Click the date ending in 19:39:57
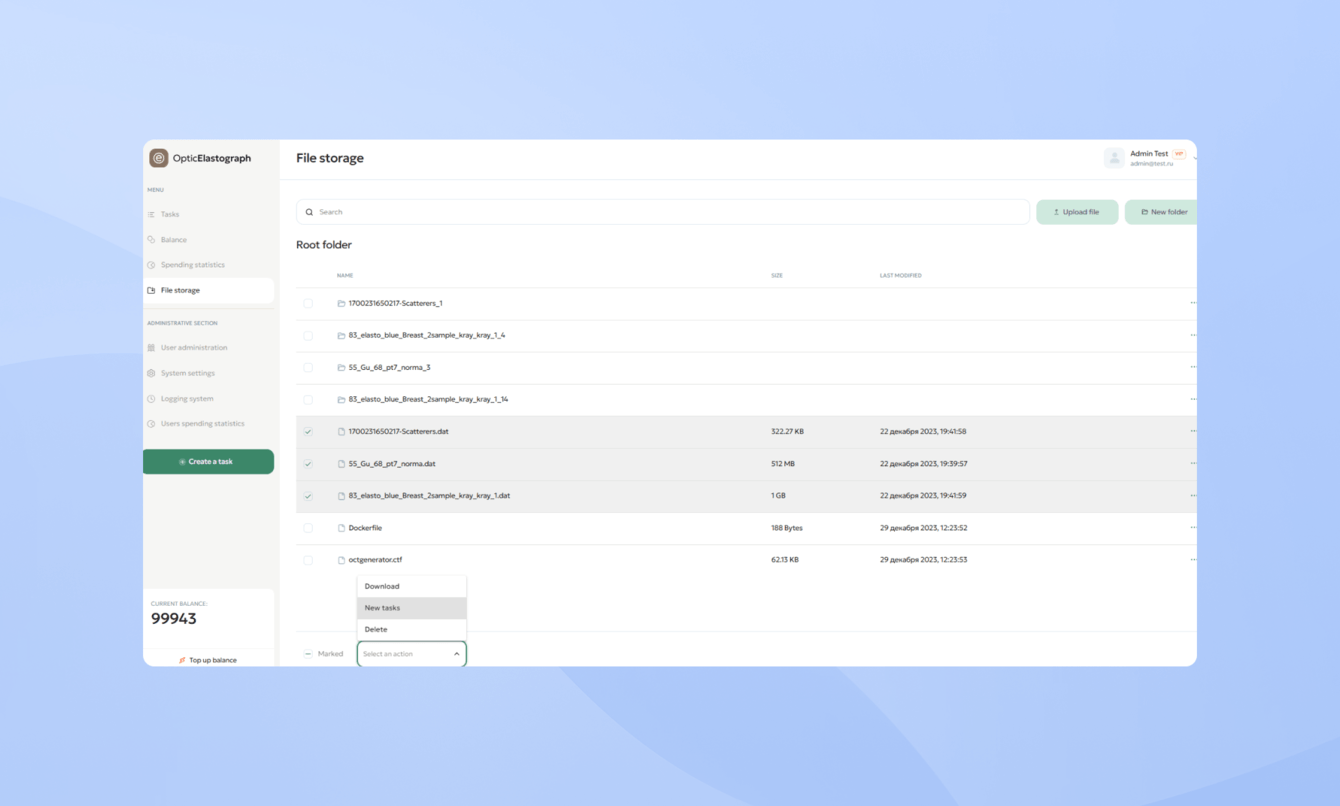The height and width of the screenshot is (806, 1340). pyautogui.click(x=923, y=464)
